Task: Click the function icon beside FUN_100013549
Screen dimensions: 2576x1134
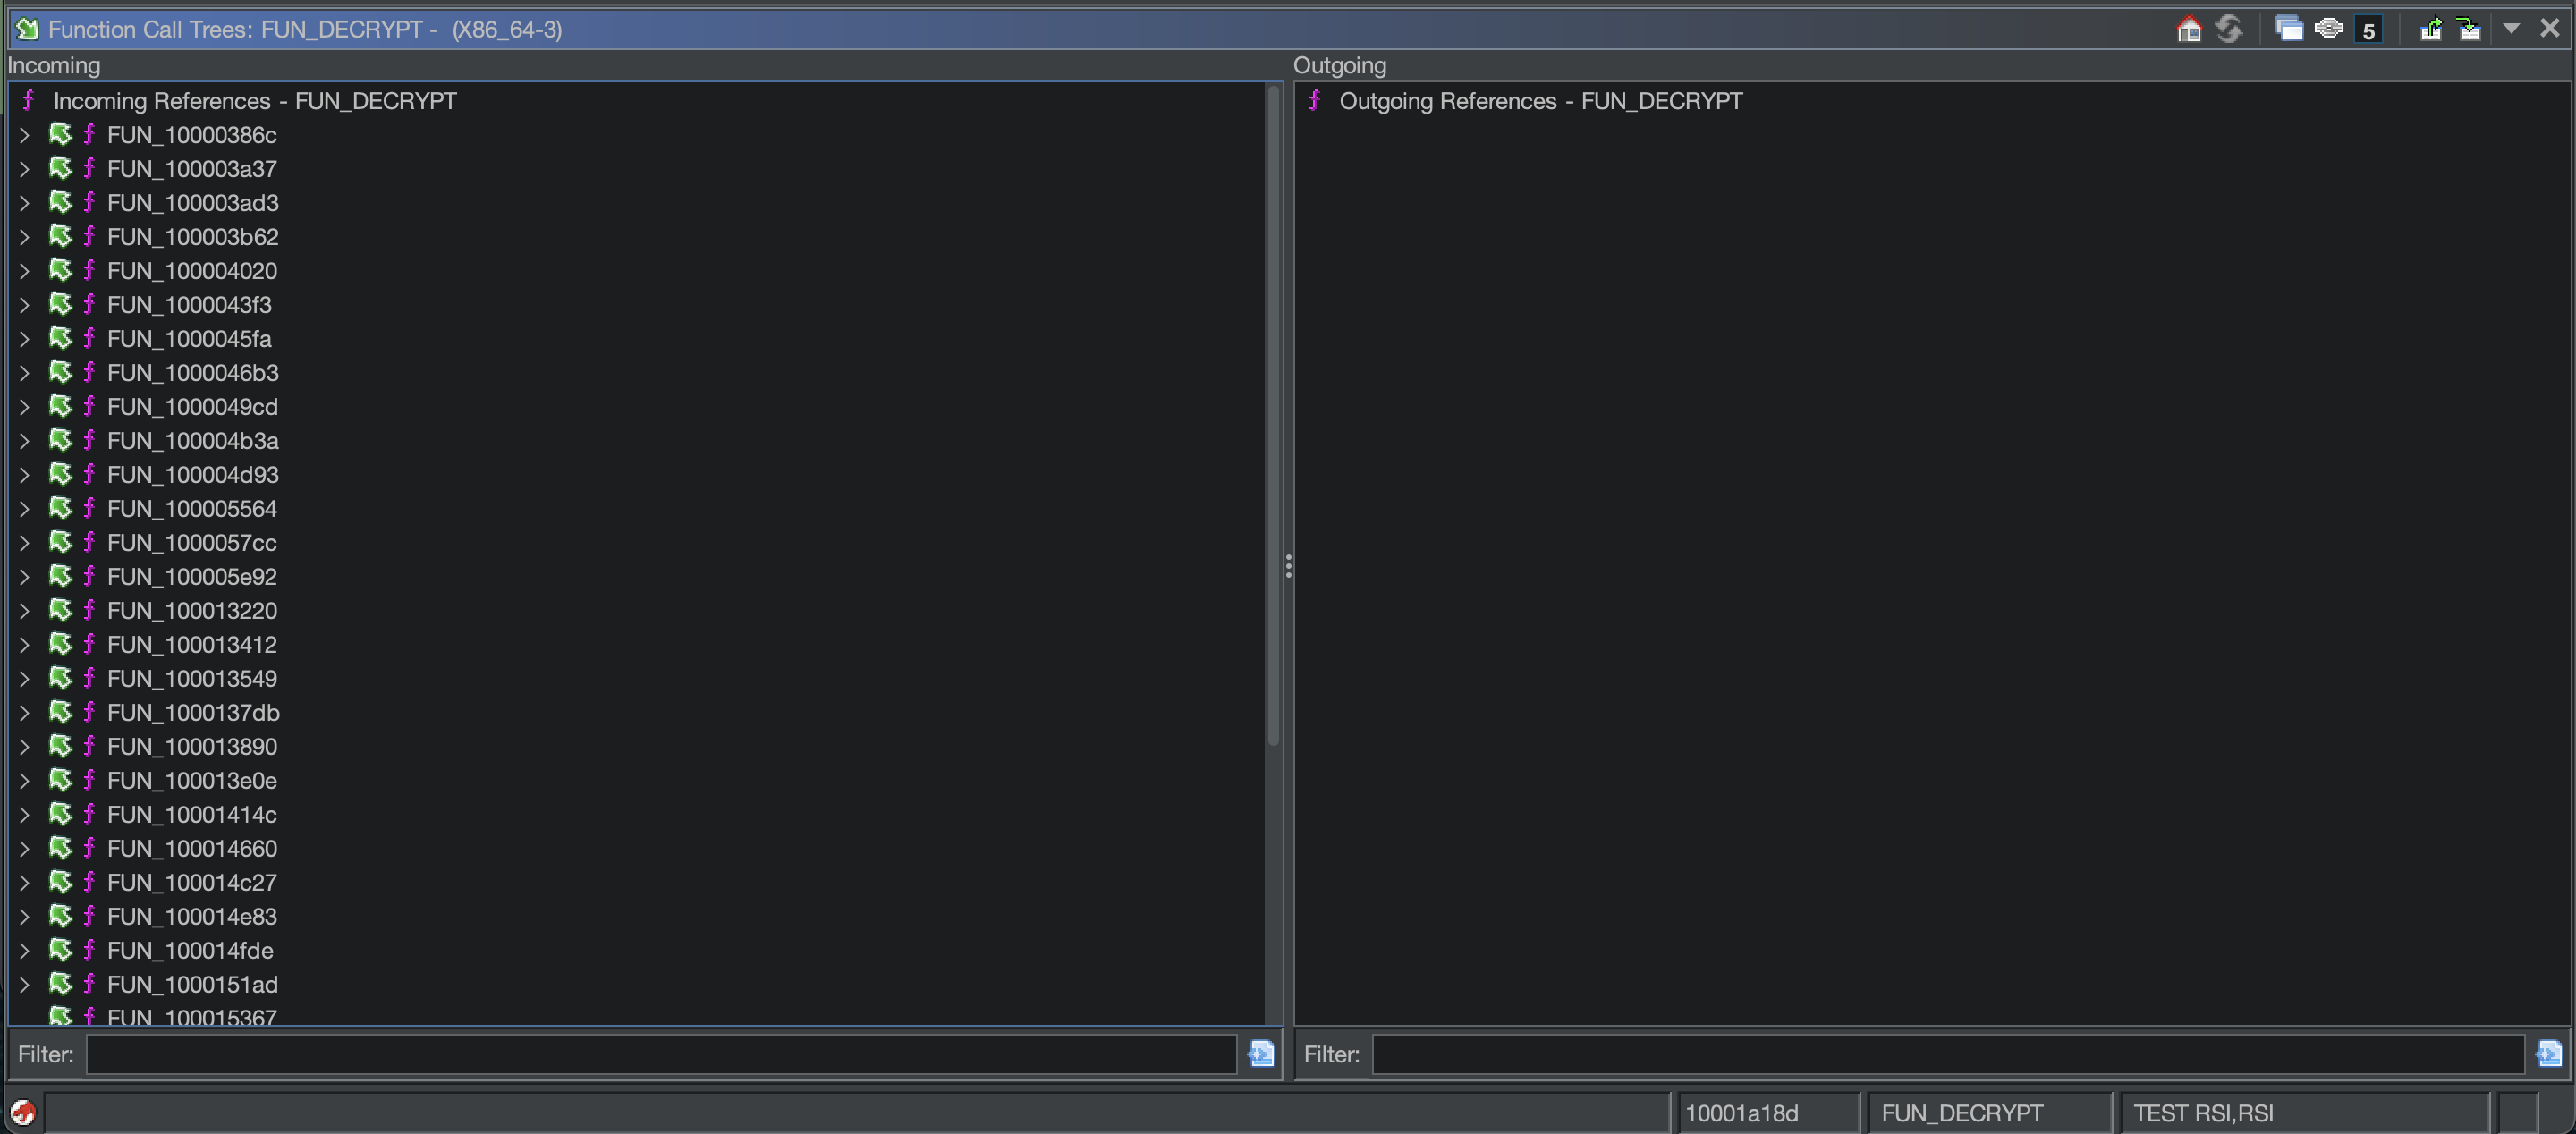Action: click(x=89, y=678)
